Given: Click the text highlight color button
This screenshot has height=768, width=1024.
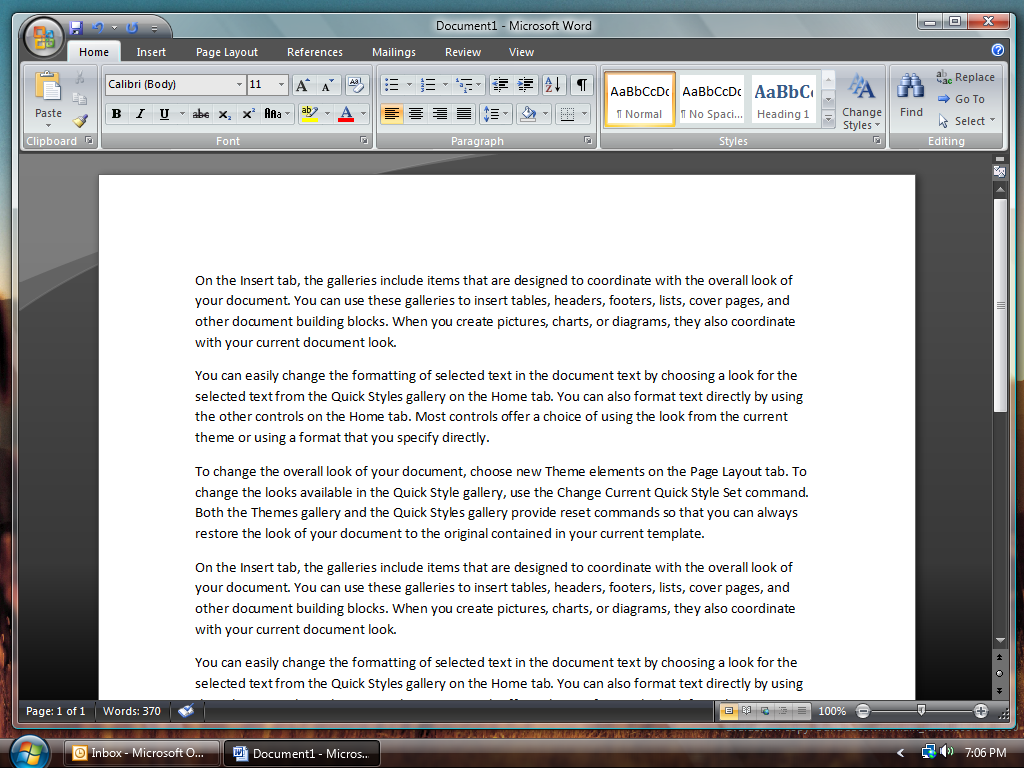Looking at the screenshot, I should (310, 114).
